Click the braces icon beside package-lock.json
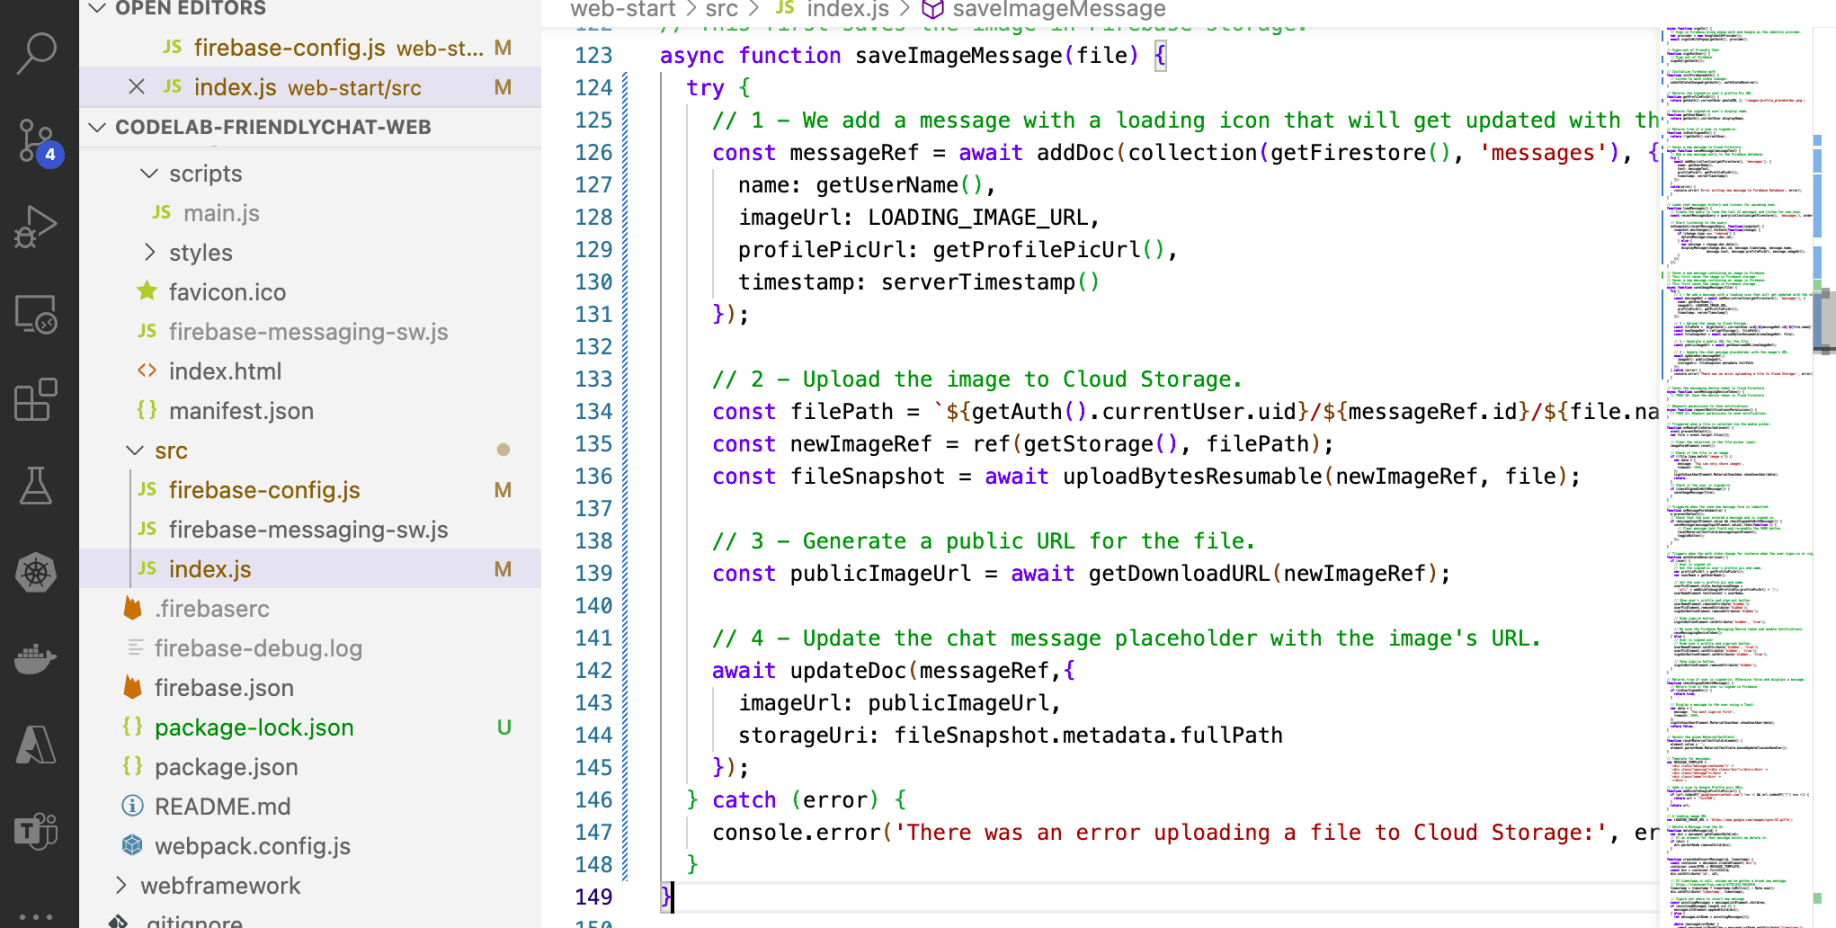Screen dimensions: 1836x928 point(132,727)
